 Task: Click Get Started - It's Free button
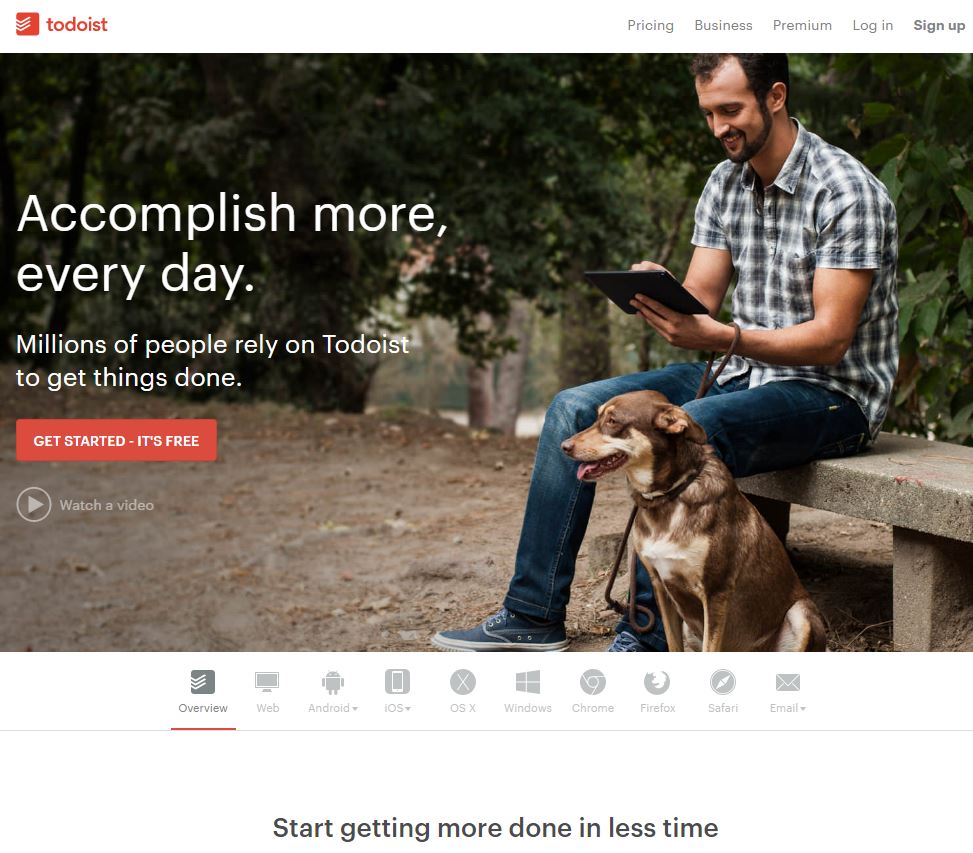coord(117,440)
